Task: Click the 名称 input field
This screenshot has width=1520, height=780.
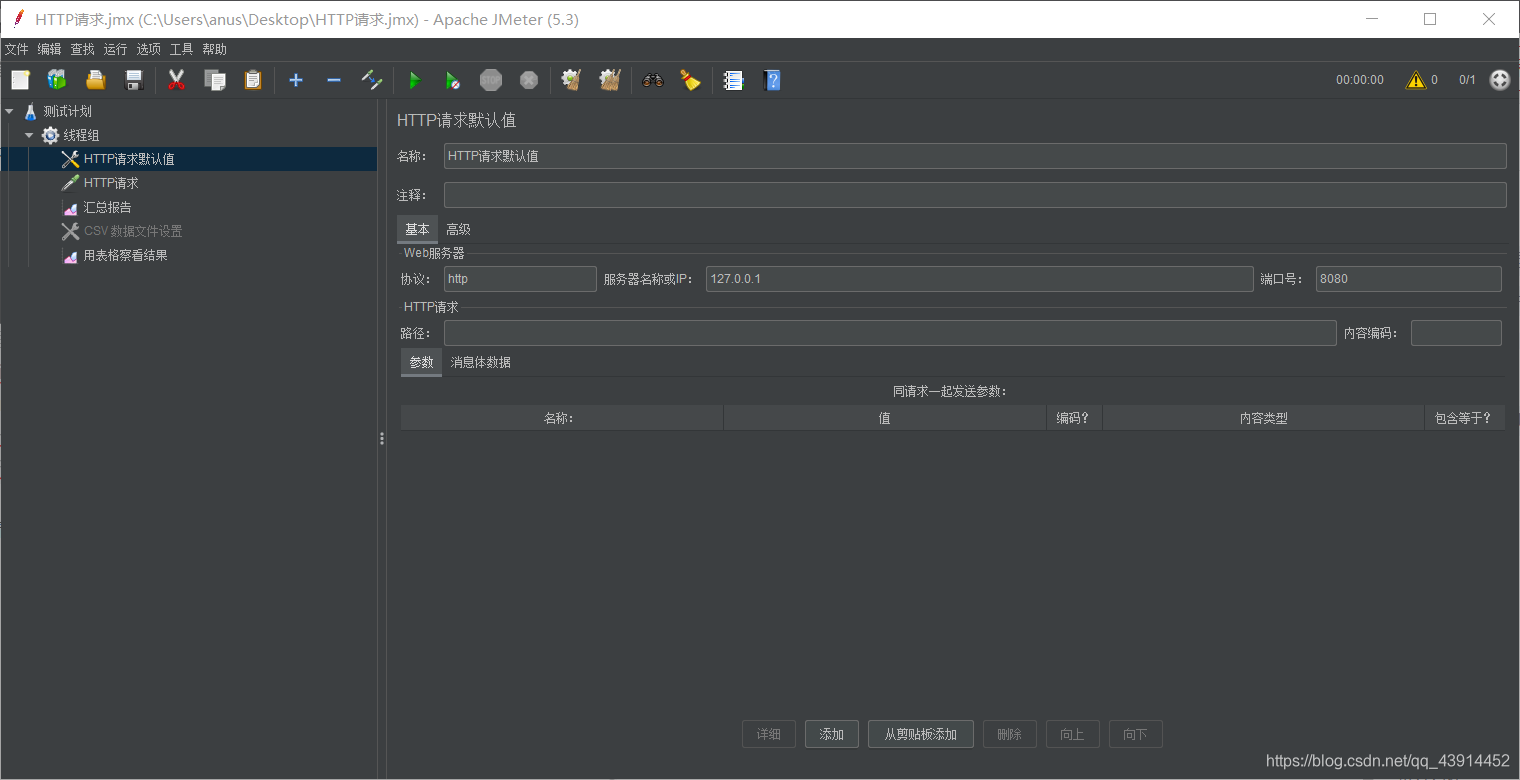Action: point(975,156)
